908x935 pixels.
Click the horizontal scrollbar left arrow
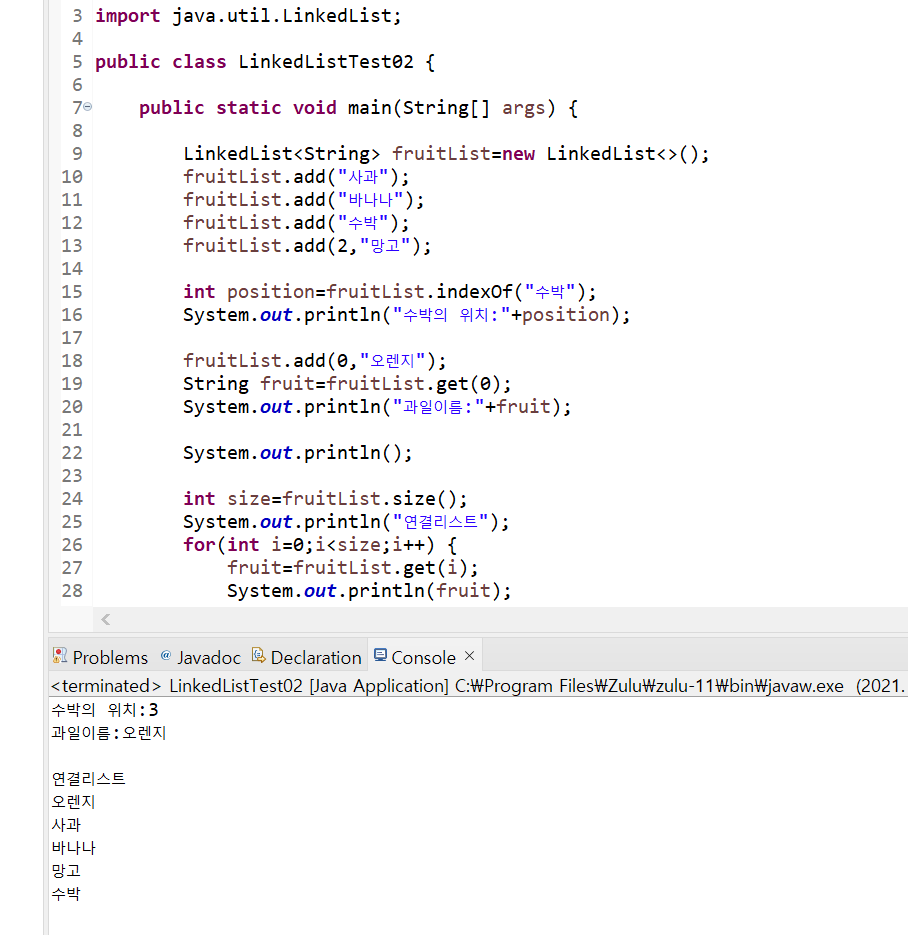point(106,620)
